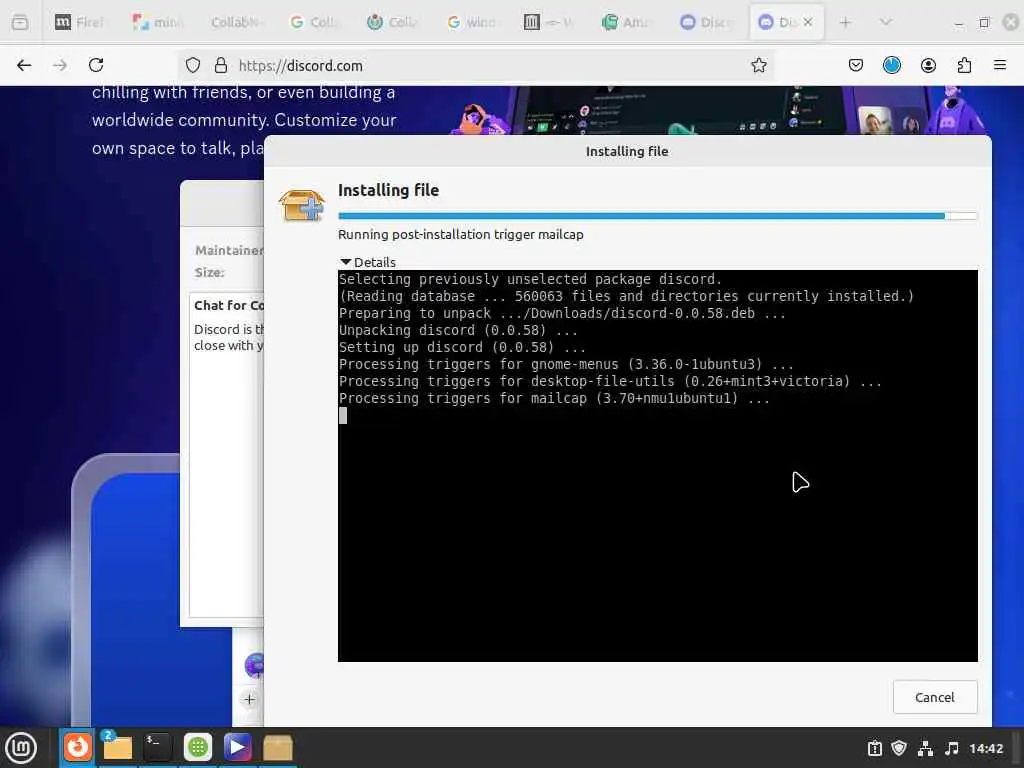
Task: Cancel the file installation
Action: [935, 697]
